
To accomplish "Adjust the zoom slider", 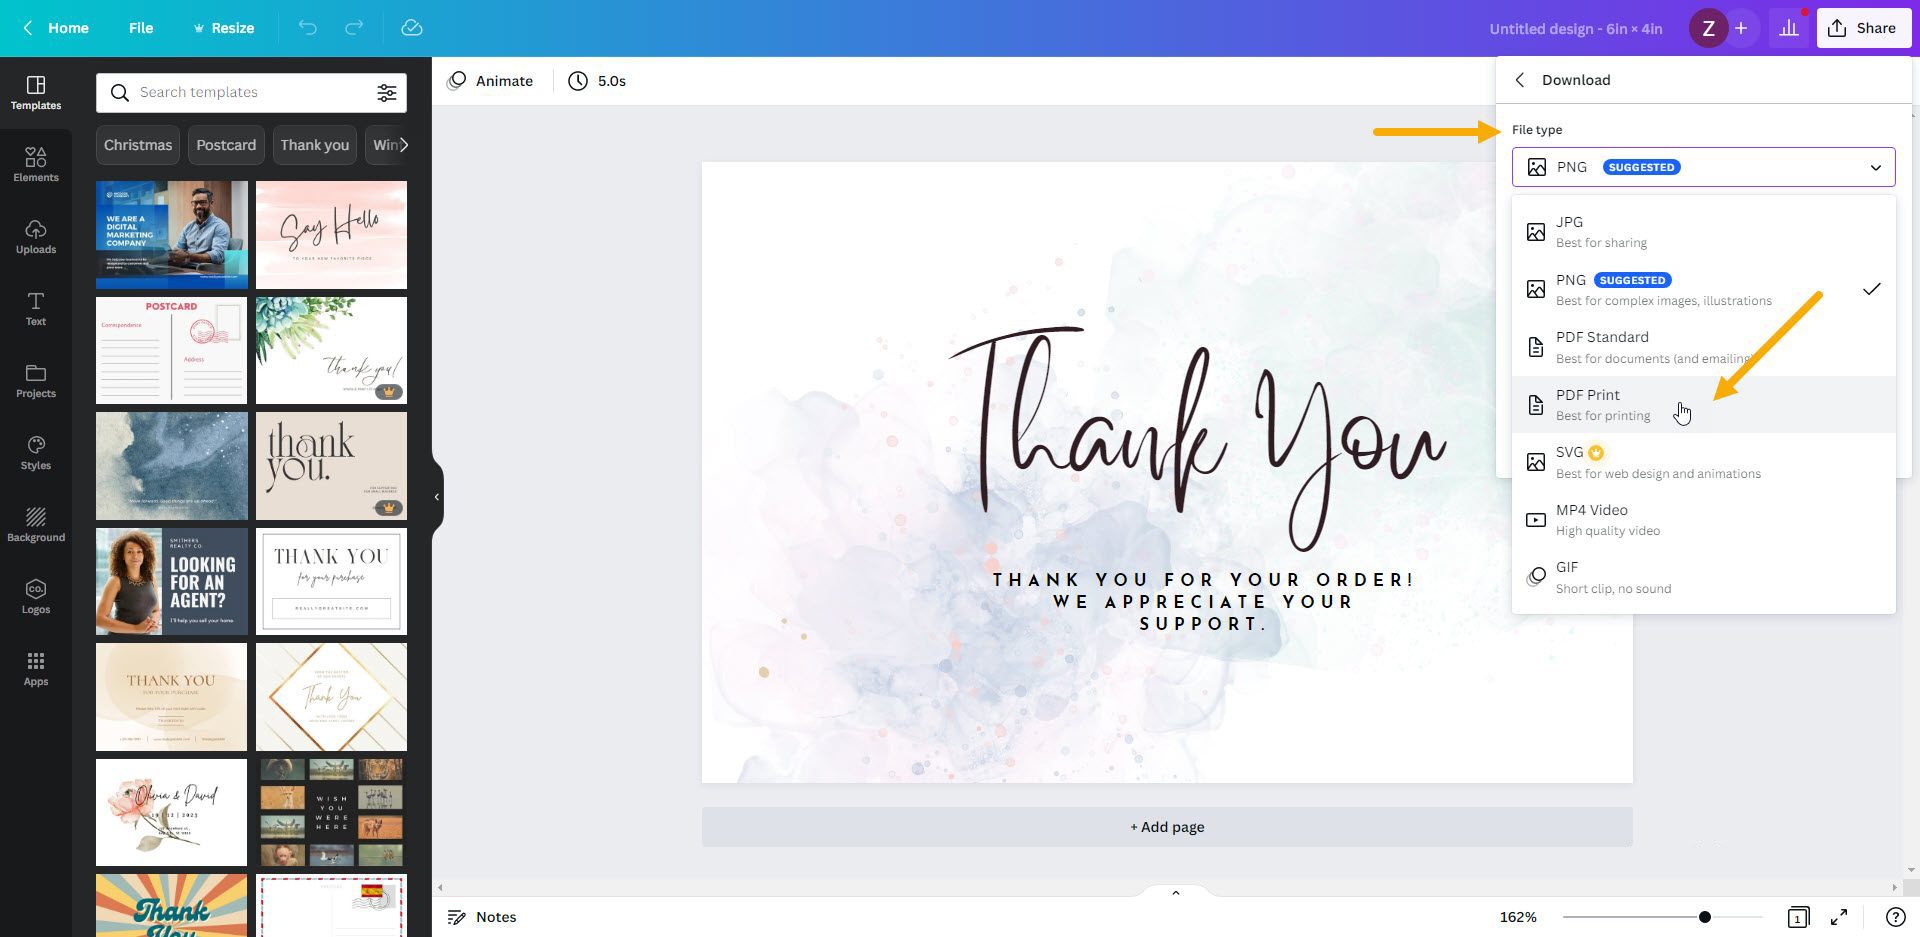I will tap(1704, 915).
